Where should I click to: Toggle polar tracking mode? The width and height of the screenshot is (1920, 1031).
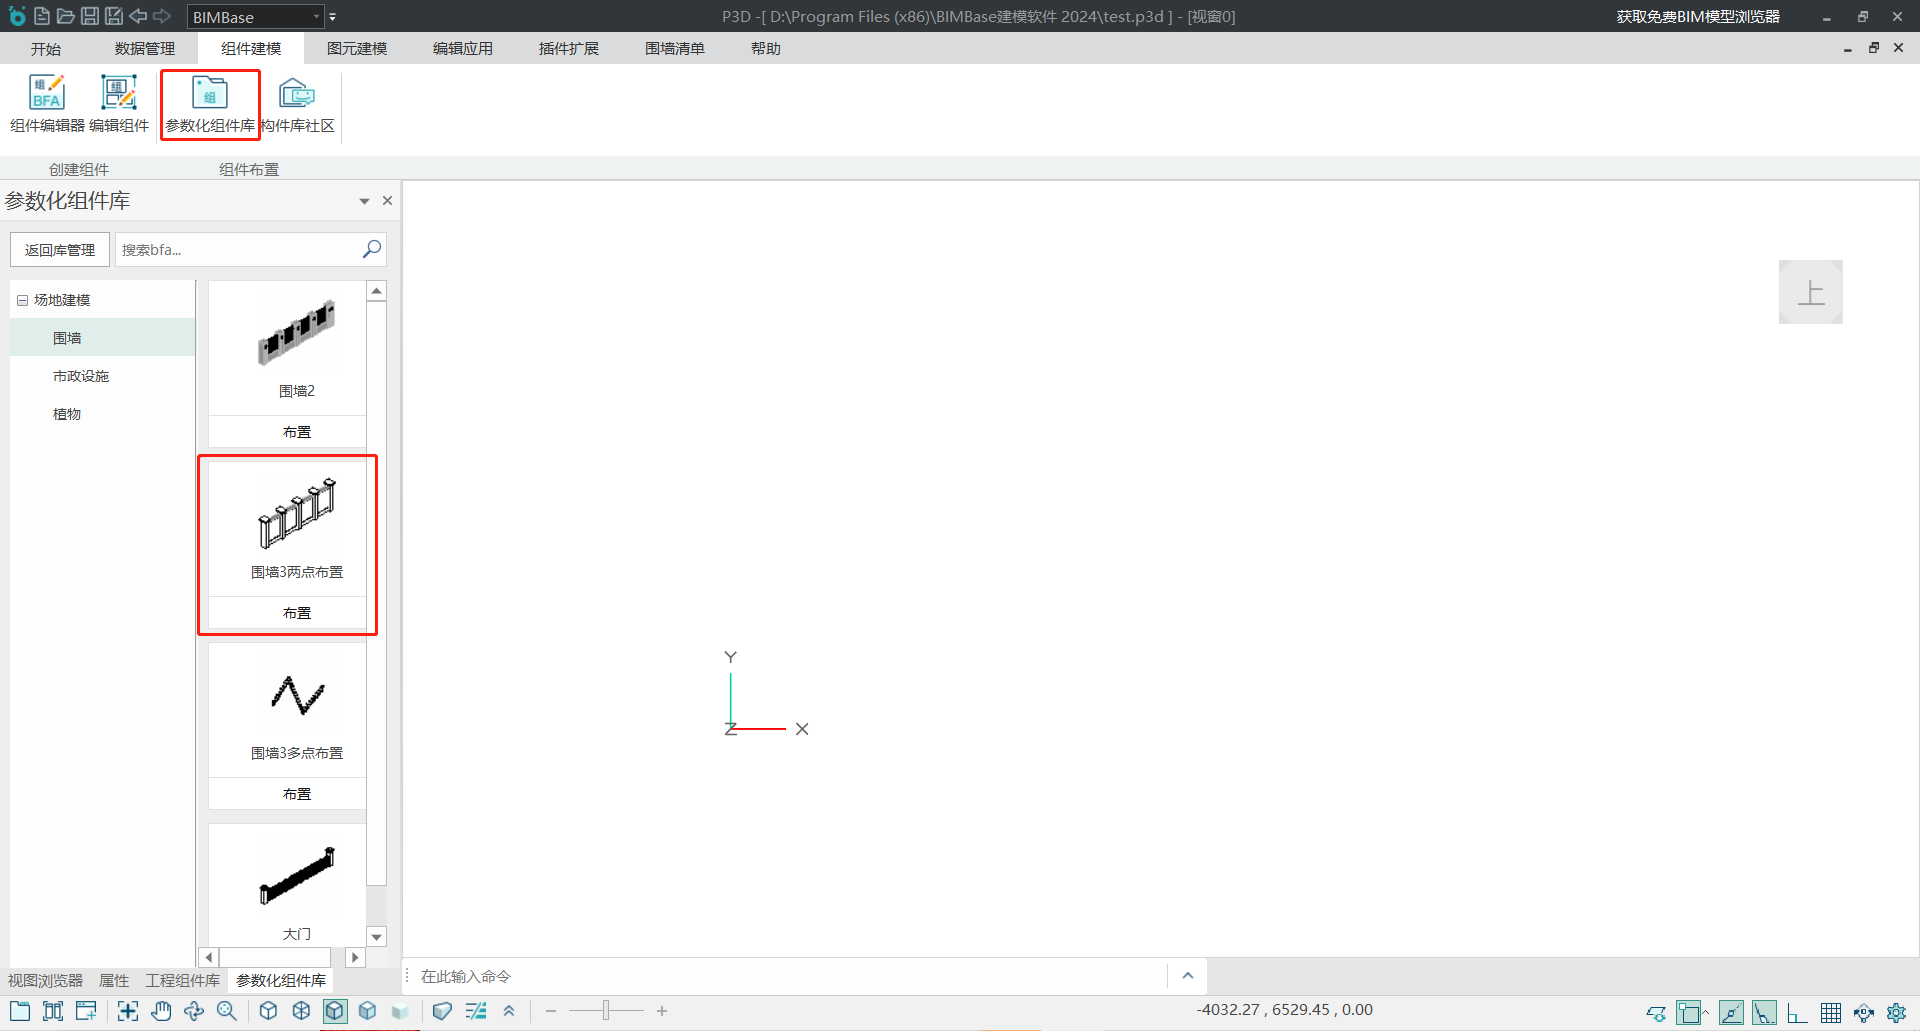click(1731, 1013)
